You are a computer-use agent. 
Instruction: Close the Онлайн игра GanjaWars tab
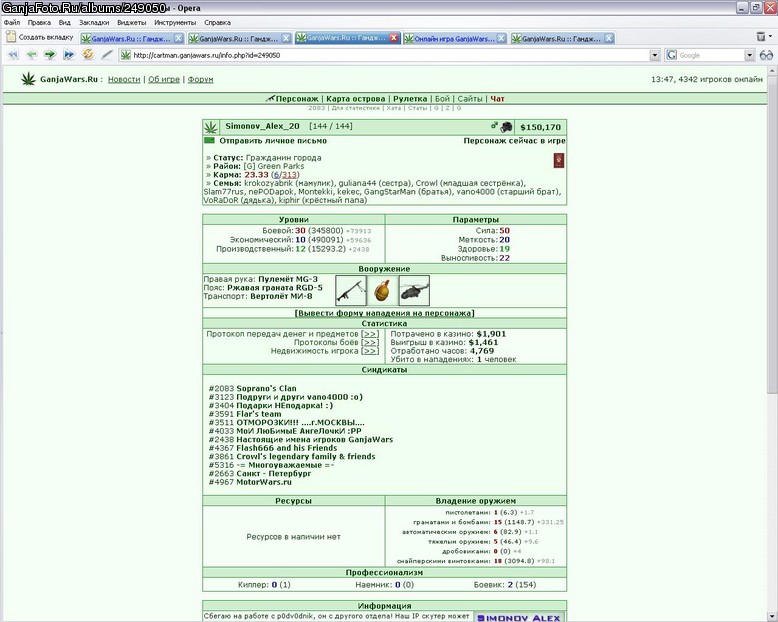pyautogui.click(x=502, y=38)
